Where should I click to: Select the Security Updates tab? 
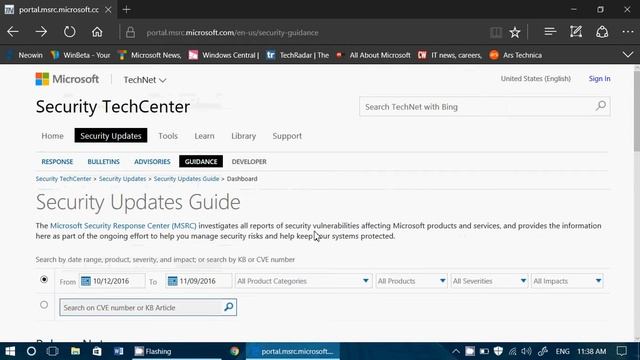(111, 136)
